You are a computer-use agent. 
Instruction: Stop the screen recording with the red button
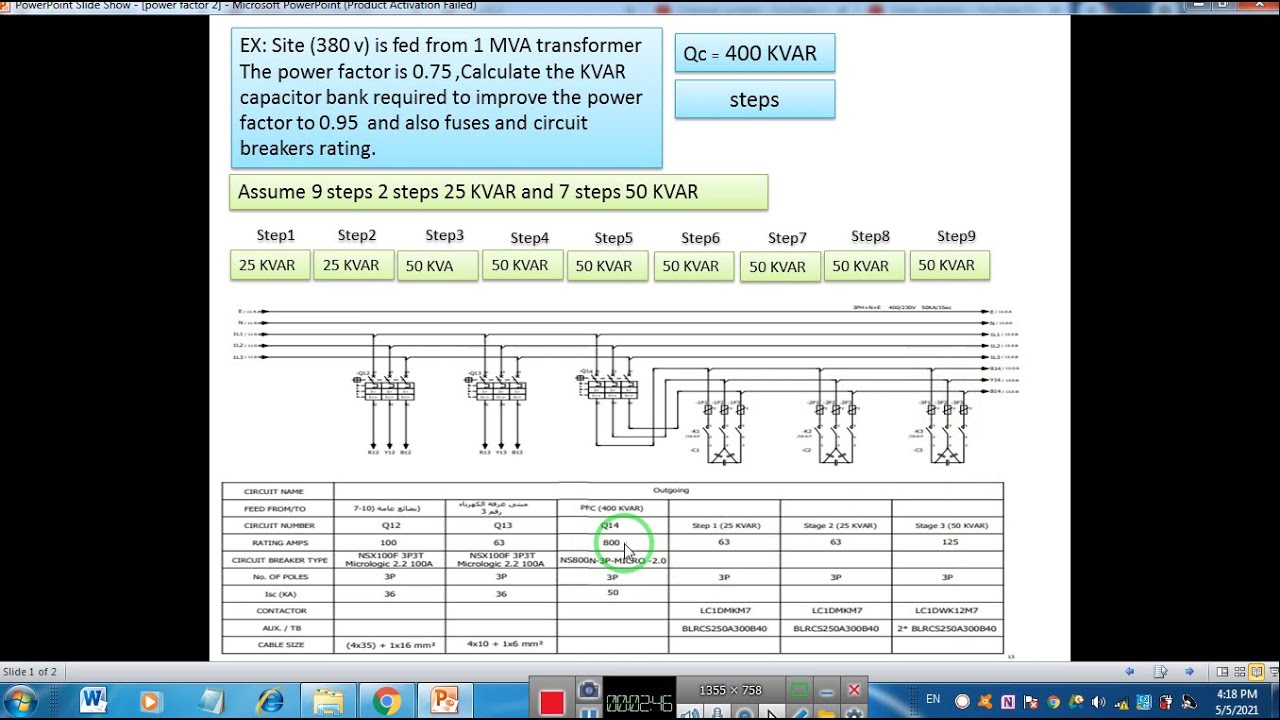[552, 703]
